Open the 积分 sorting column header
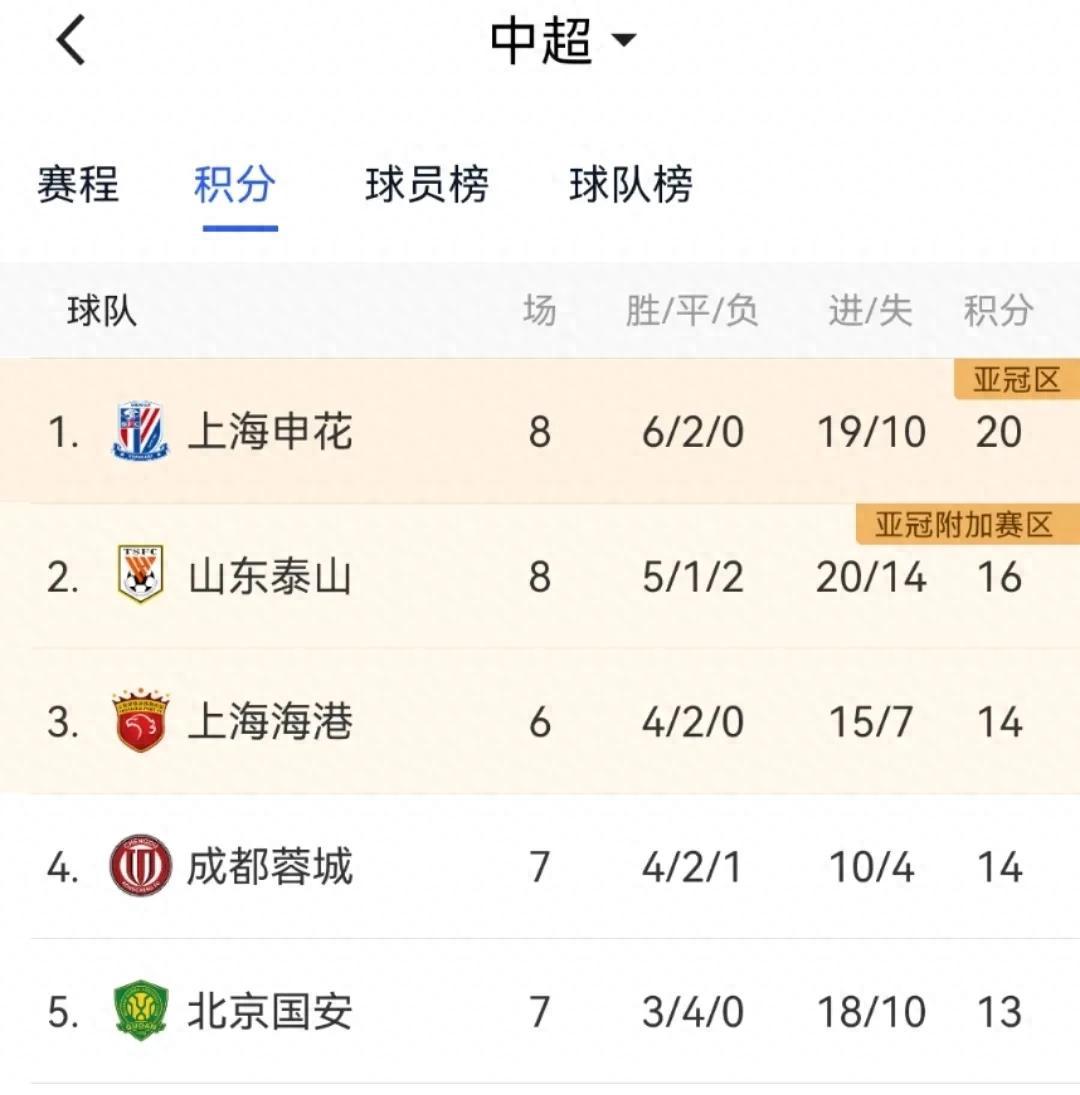Viewport: 1080px width, 1095px height. point(998,310)
